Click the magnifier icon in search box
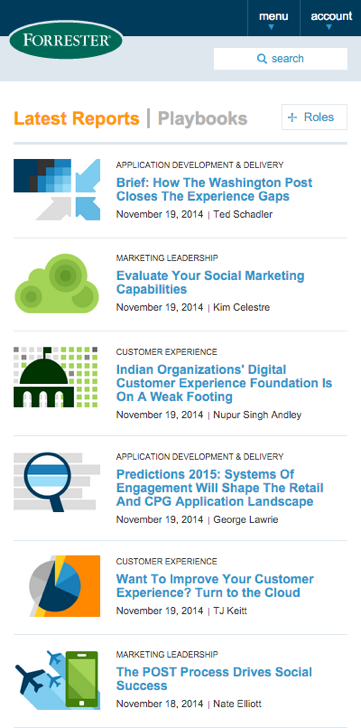361x728 pixels. click(x=262, y=58)
